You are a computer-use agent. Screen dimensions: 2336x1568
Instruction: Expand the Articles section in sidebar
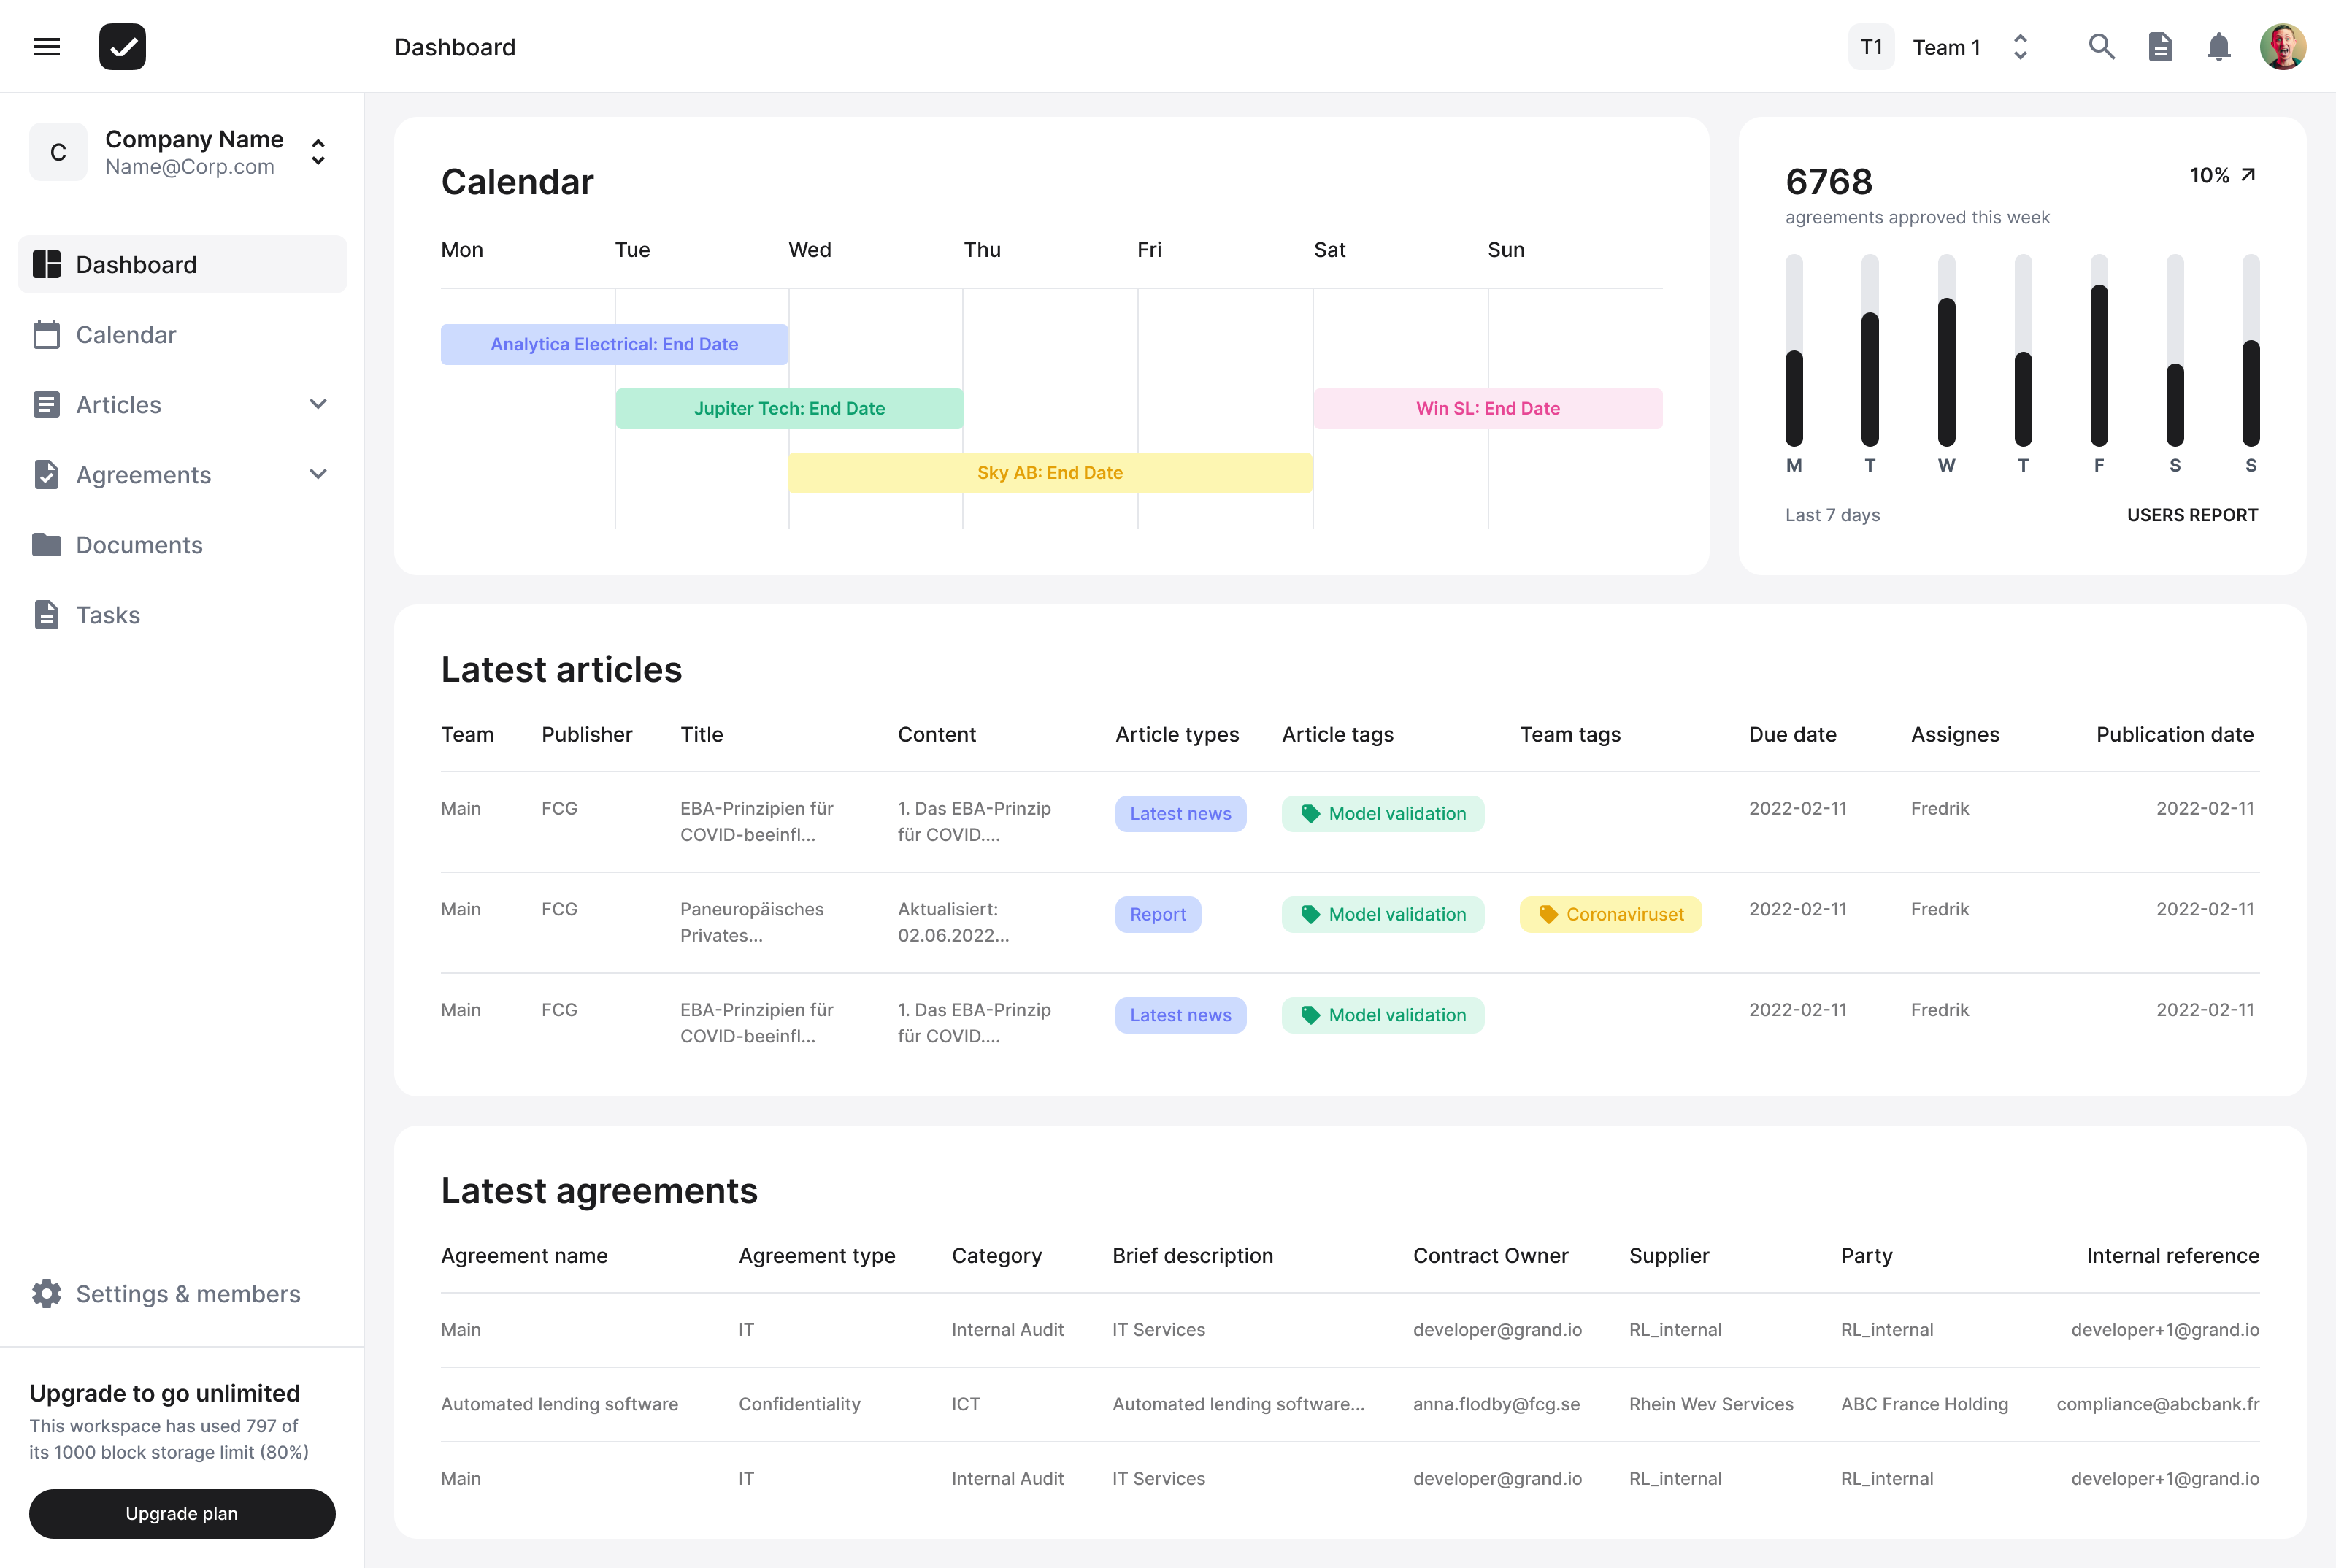[318, 404]
